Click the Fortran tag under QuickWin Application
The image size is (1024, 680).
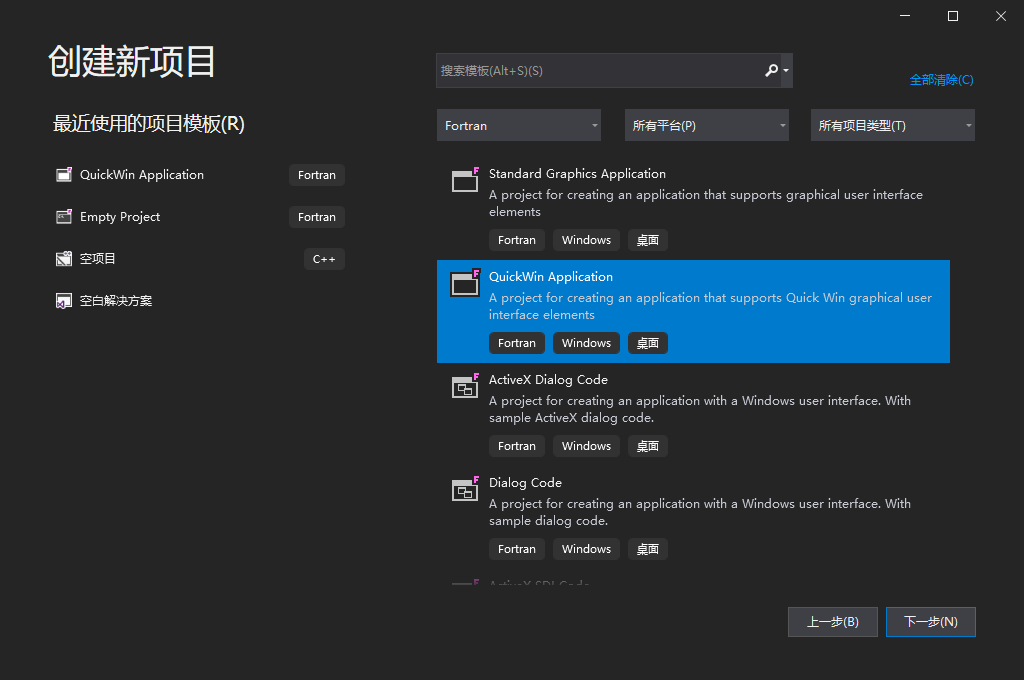[517, 342]
